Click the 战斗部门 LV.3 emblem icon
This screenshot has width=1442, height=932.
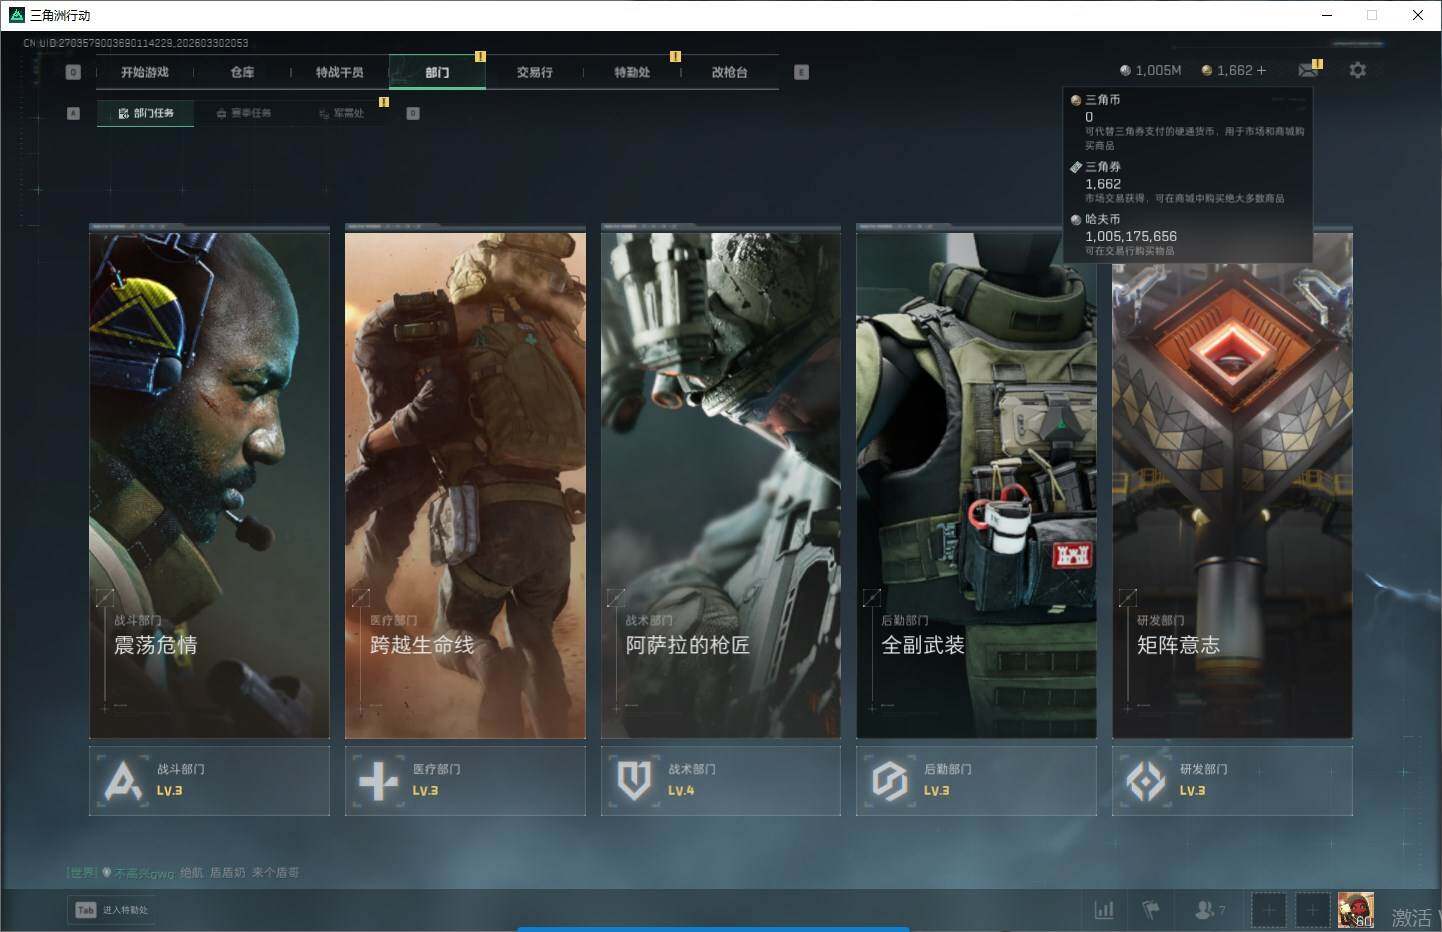point(123,780)
